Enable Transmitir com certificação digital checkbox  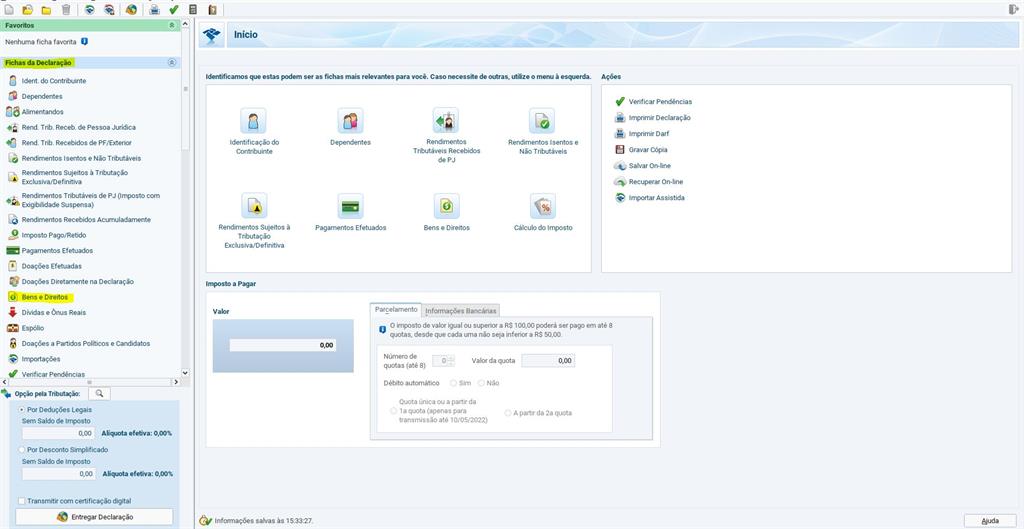[23, 501]
